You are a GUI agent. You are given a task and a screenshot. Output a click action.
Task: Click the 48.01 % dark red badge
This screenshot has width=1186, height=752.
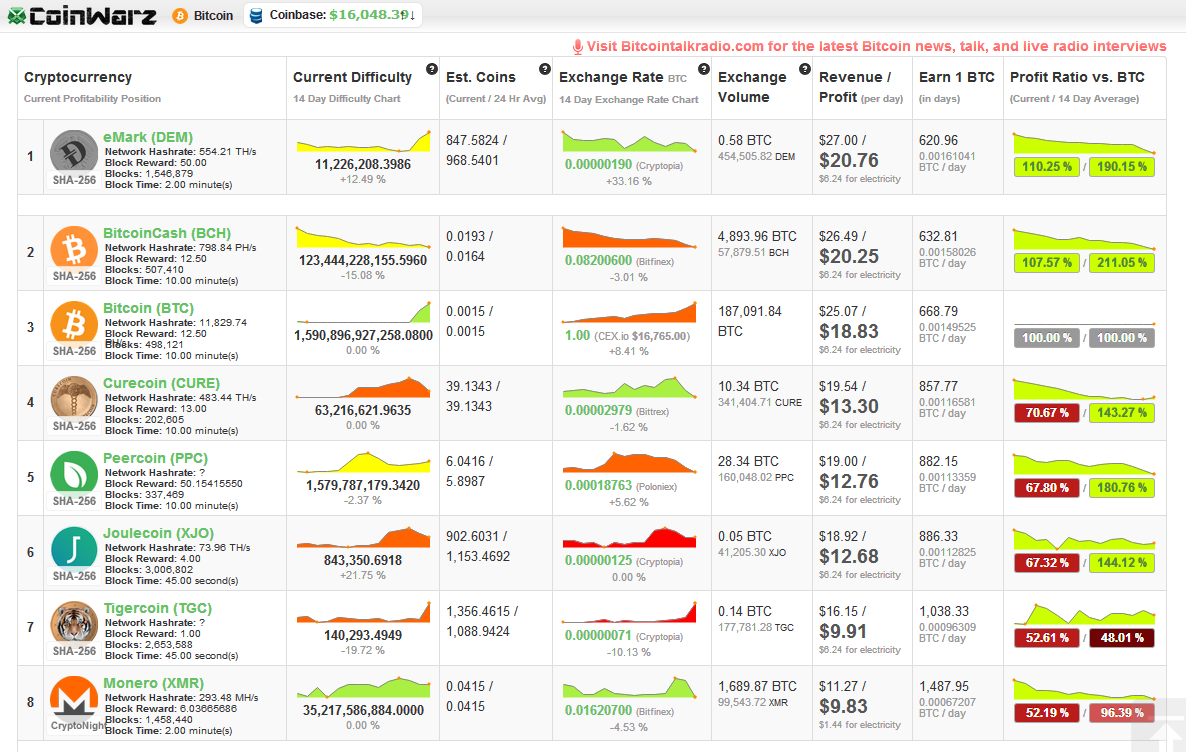tap(1122, 638)
